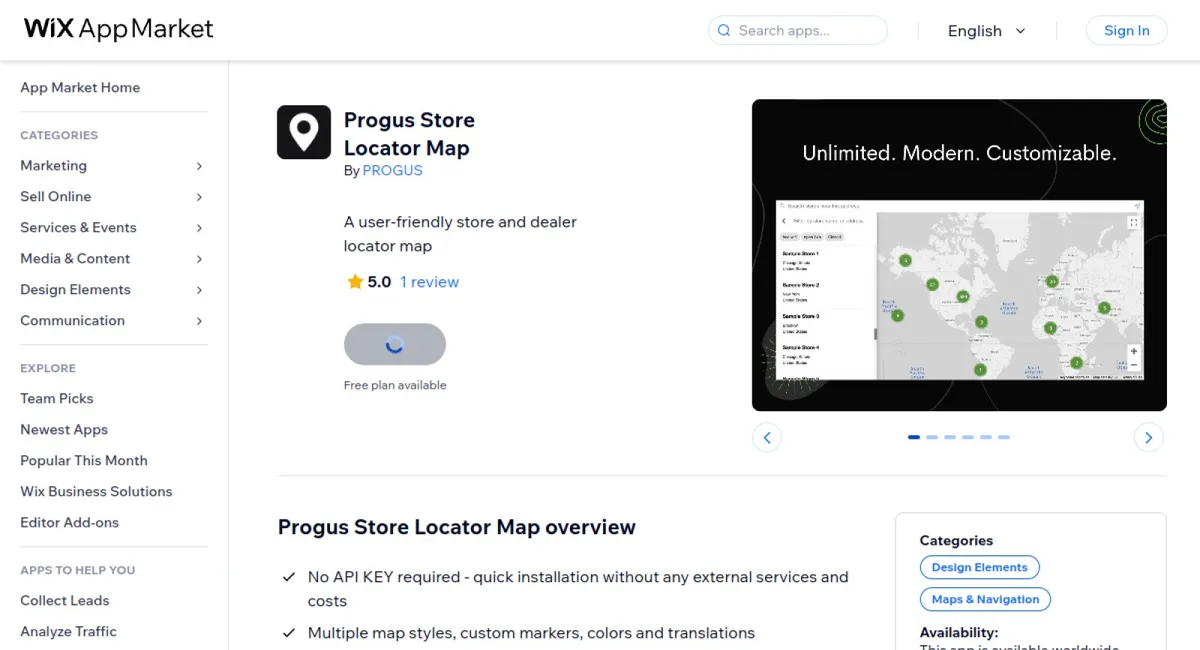This screenshot has width=1200, height=650.
Task: Click the 'Free plan available' text
Action: click(x=395, y=385)
